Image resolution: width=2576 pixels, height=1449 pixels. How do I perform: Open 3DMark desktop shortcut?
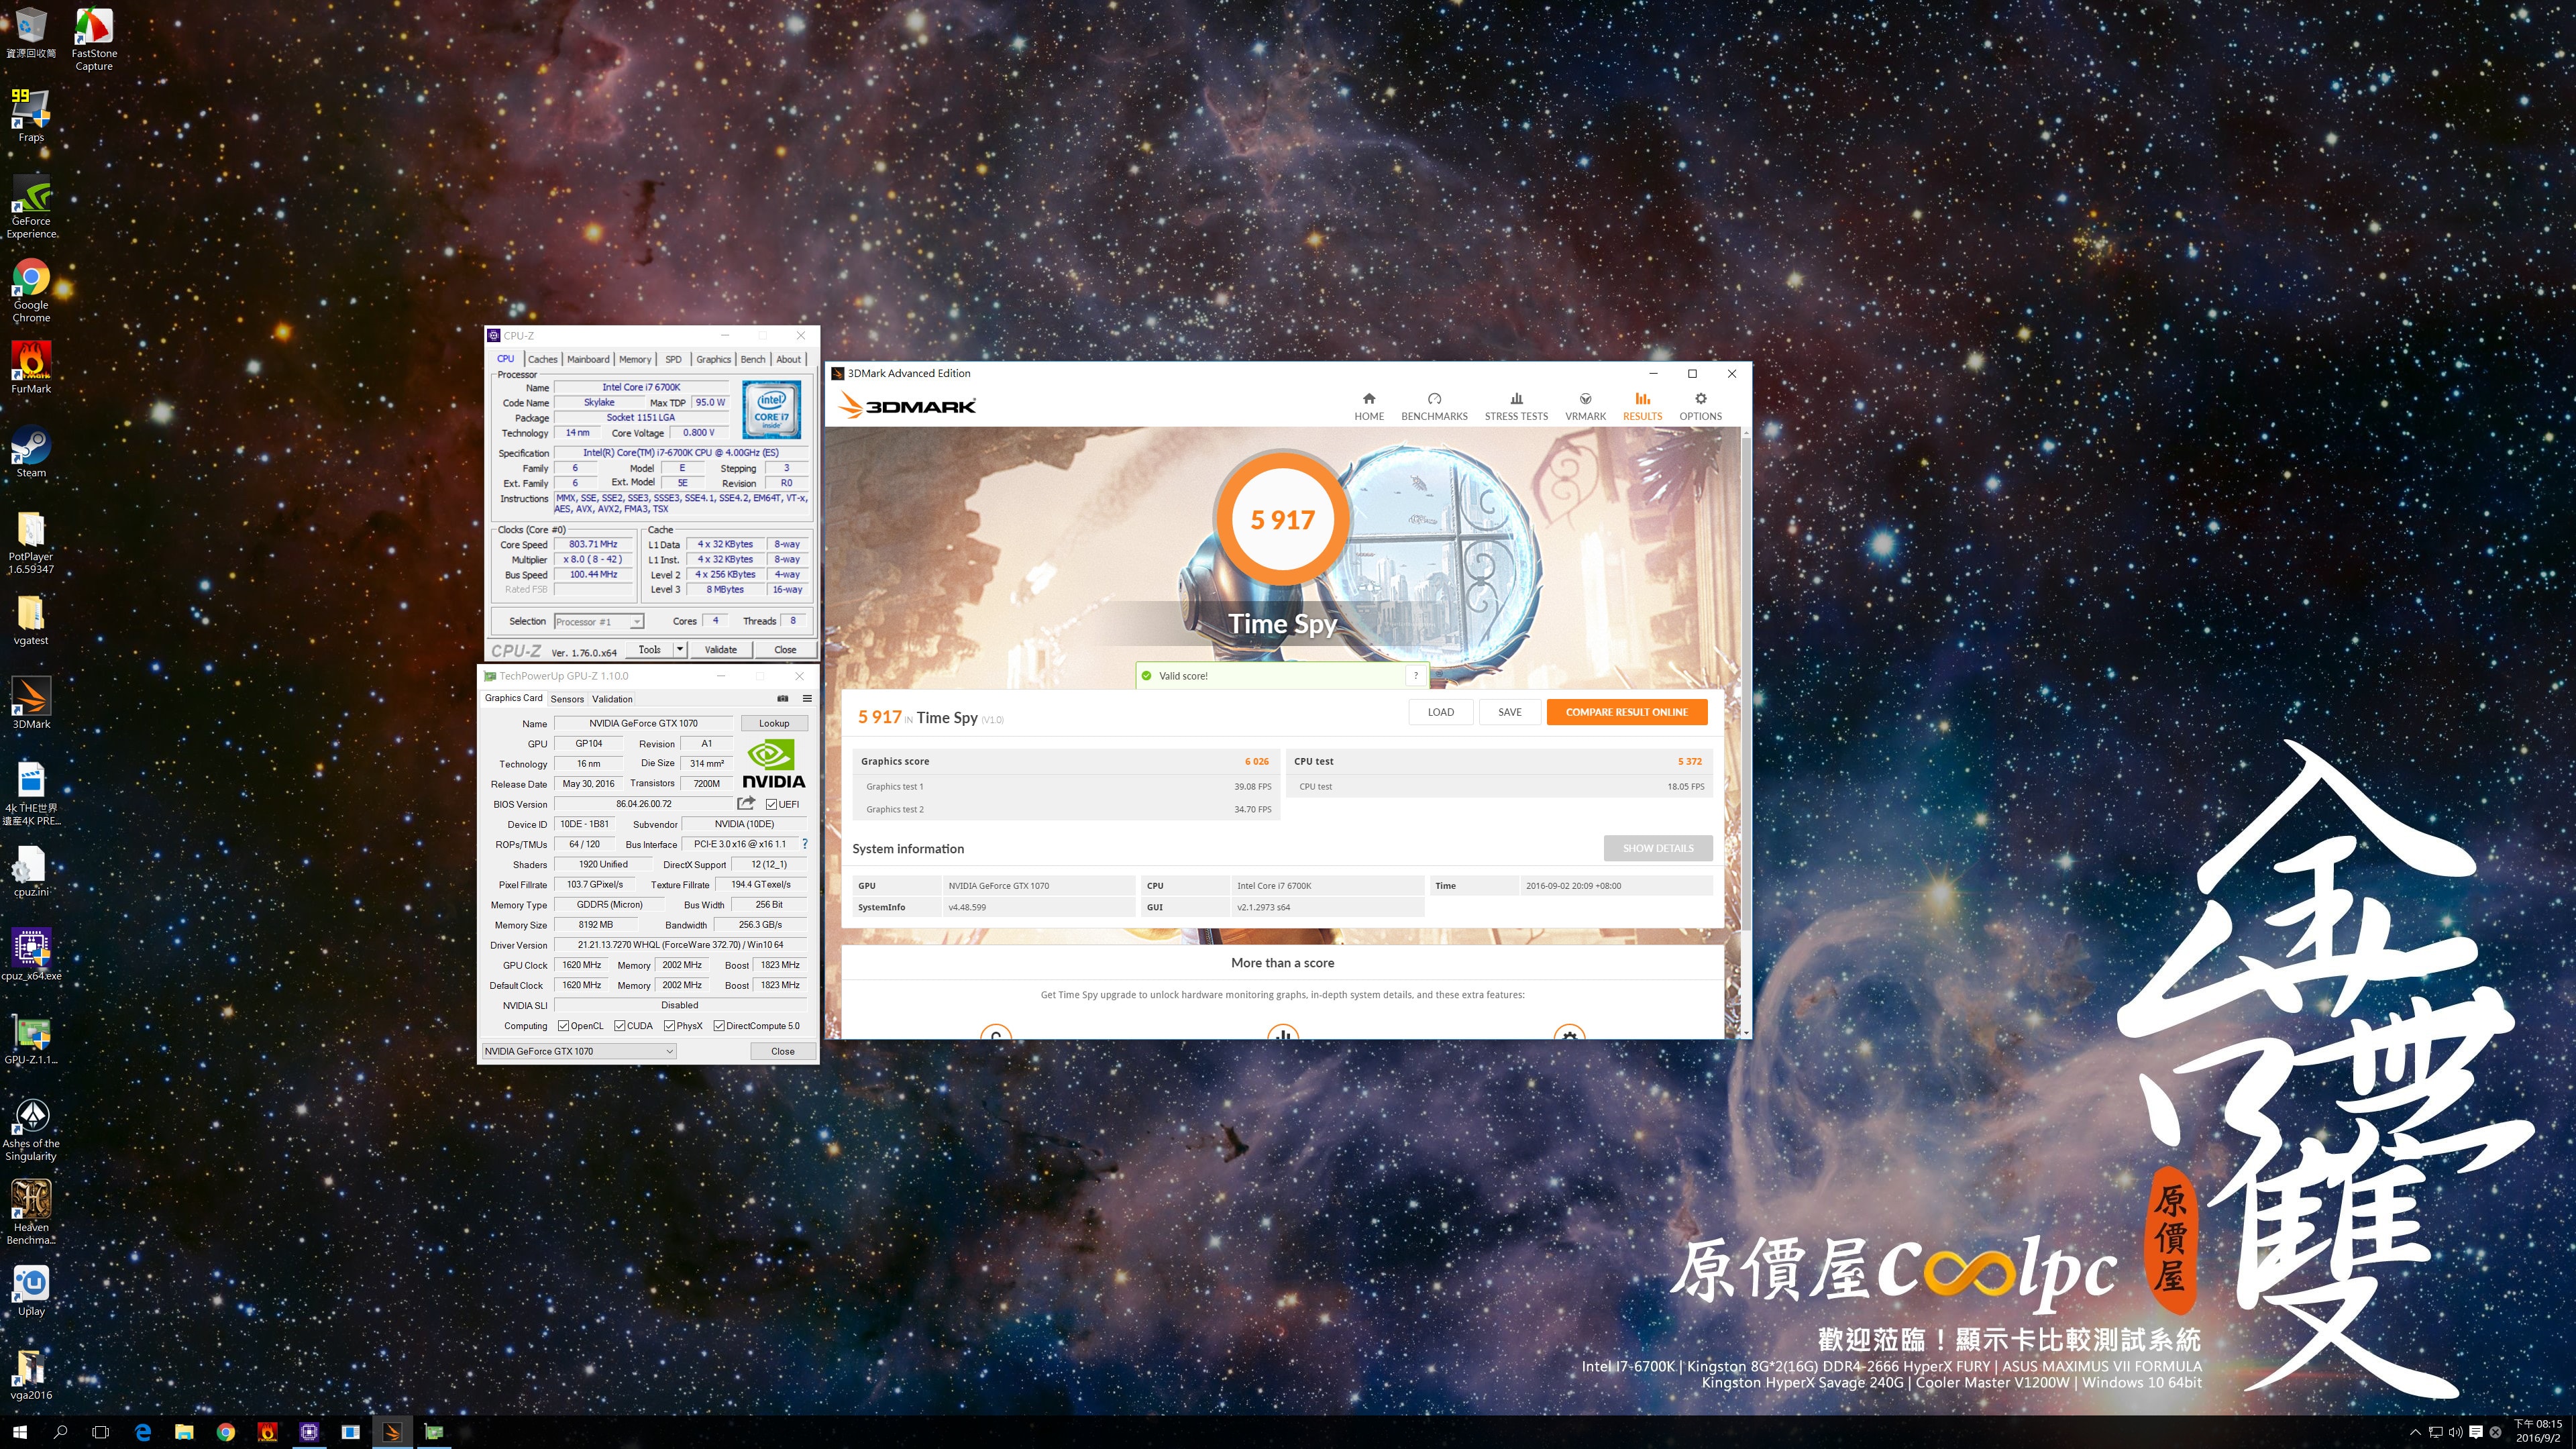pos(31,702)
